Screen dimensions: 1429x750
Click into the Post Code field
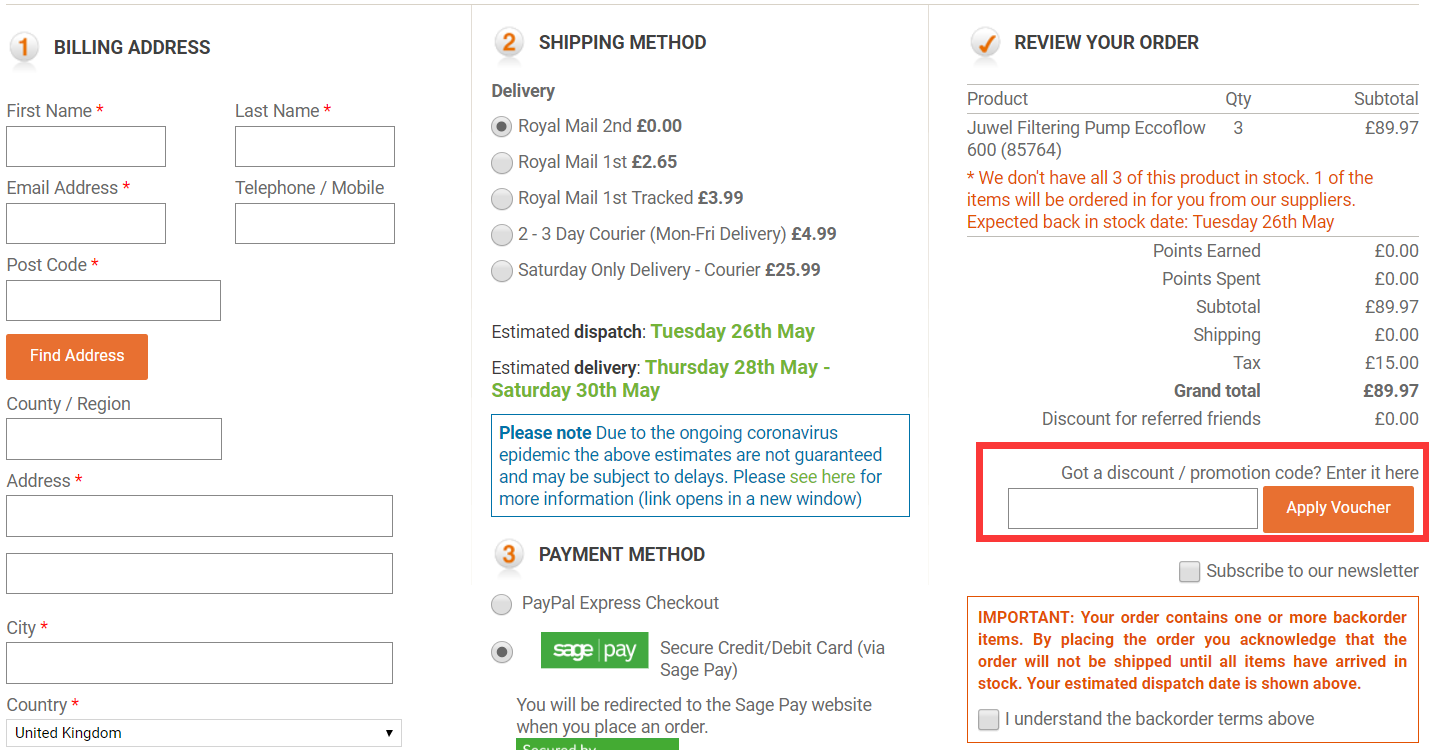[x=113, y=301]
